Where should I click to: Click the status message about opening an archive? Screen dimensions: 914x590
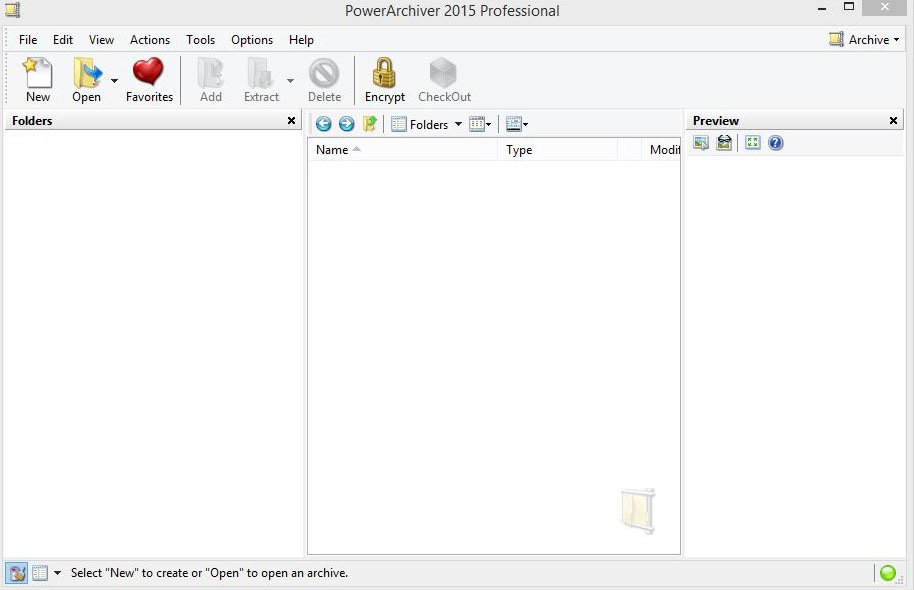click(x=209, y=573)
